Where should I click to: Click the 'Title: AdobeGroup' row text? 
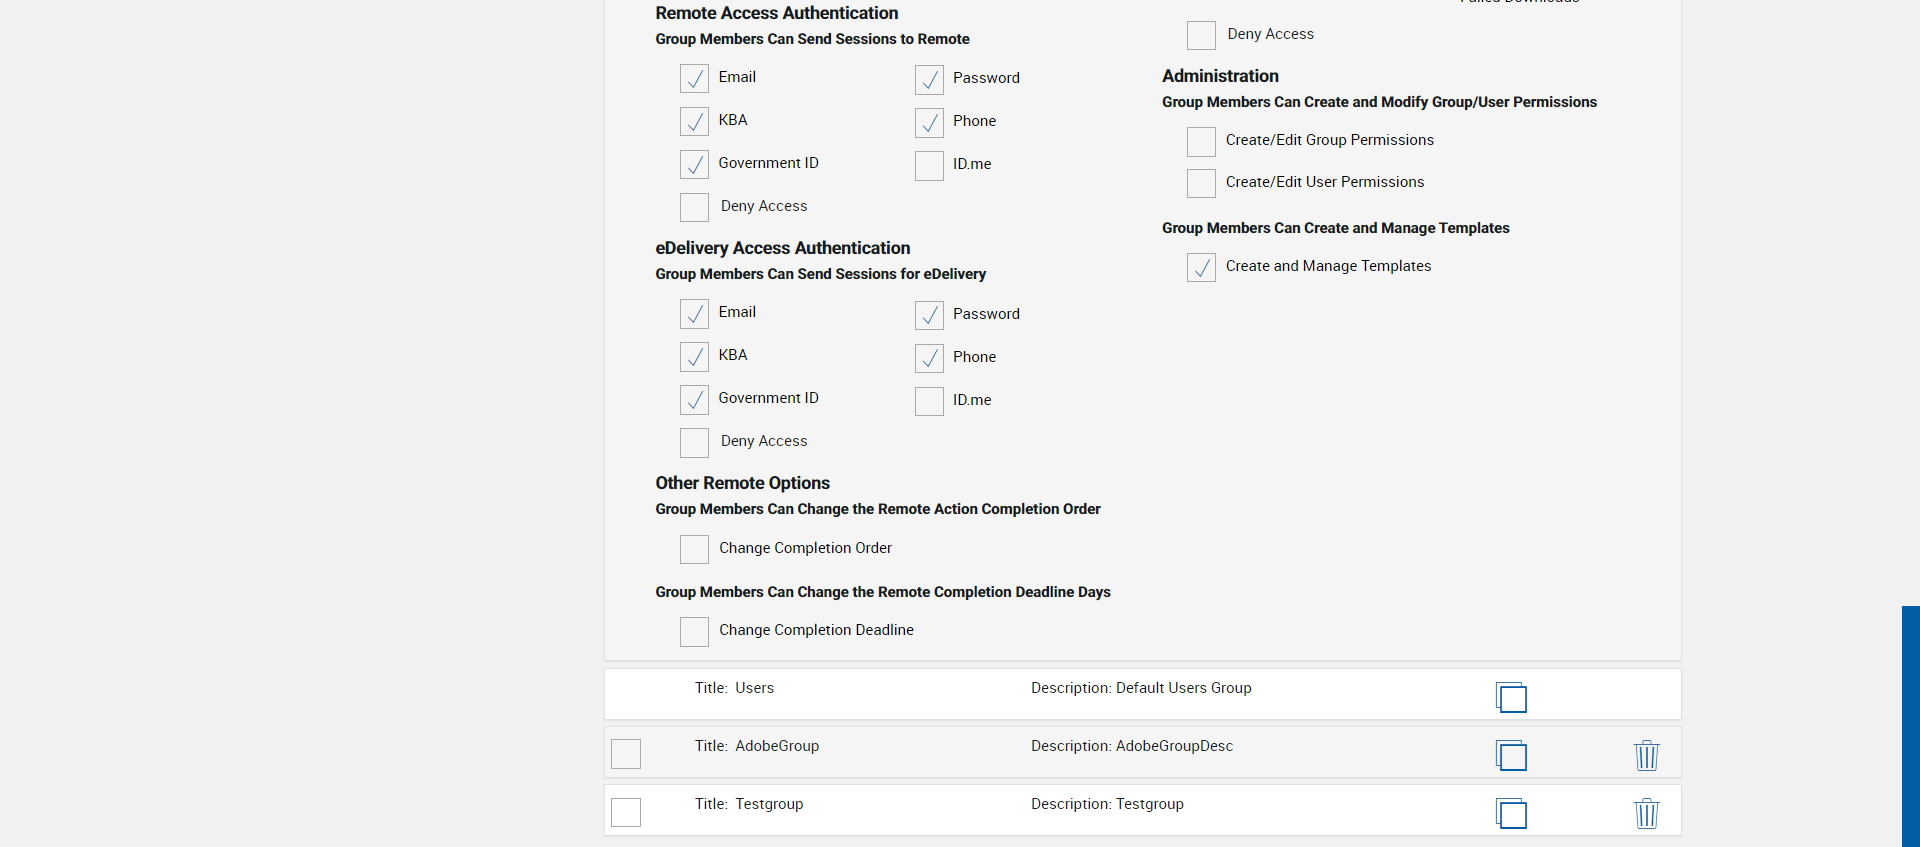point(757,746)
